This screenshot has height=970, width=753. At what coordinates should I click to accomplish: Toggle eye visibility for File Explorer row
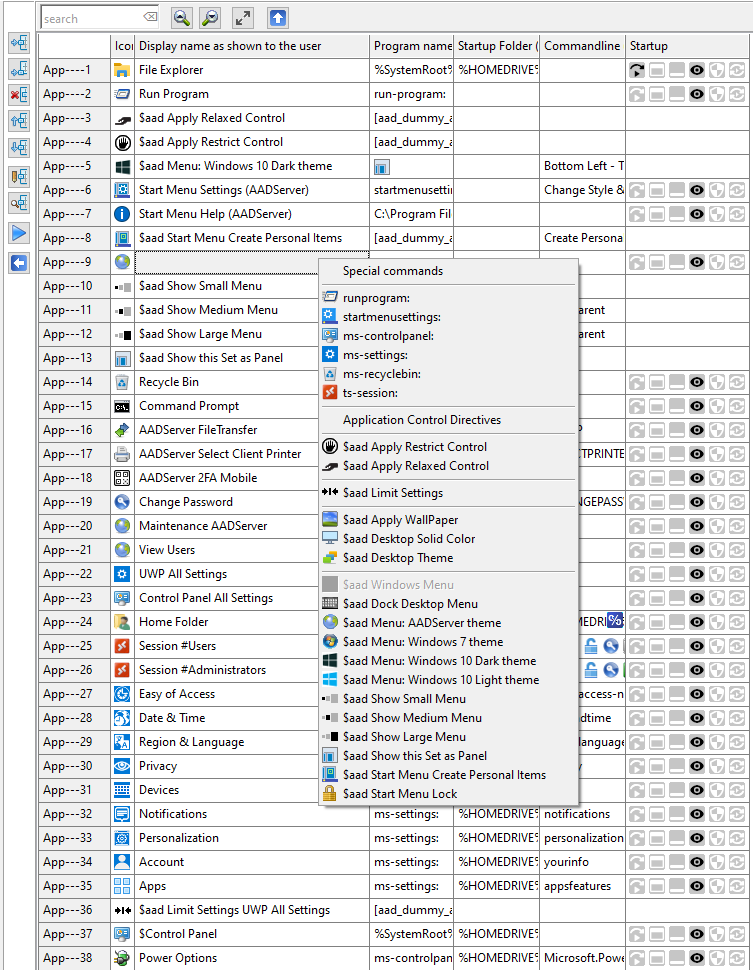tap(698, 70)
